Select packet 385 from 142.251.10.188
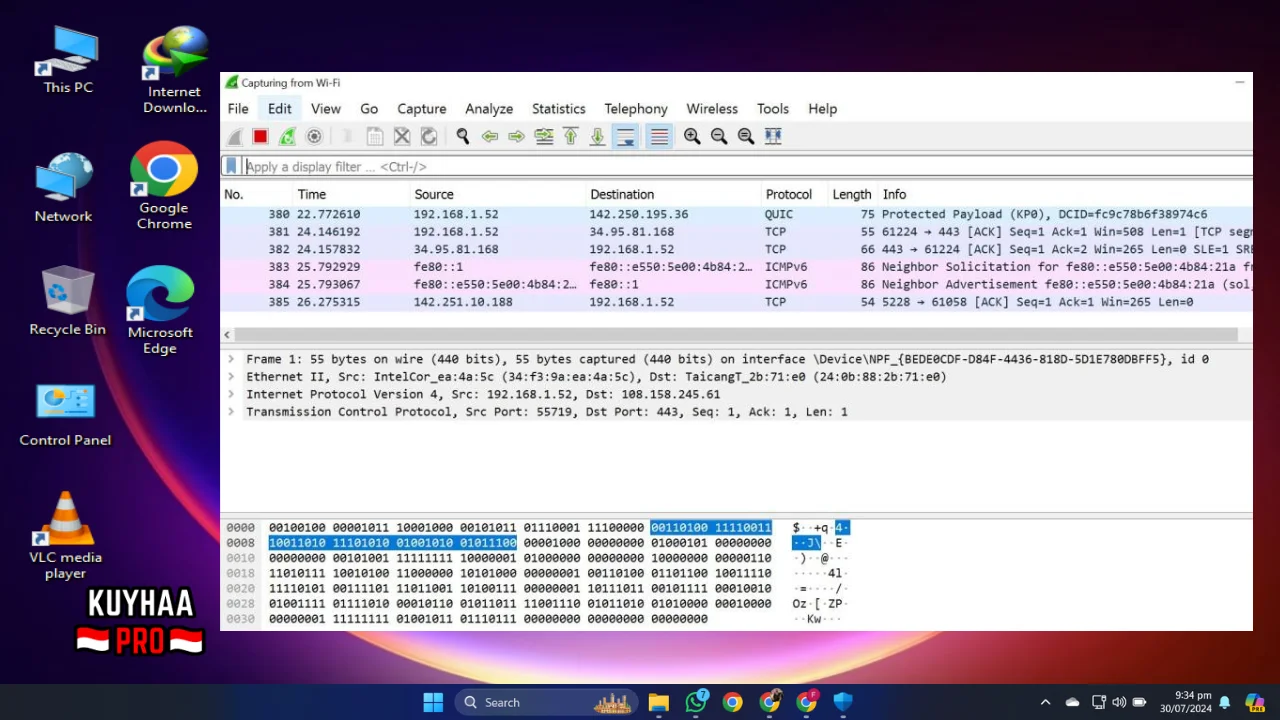 pyautogui.click(x=736, y=302)
